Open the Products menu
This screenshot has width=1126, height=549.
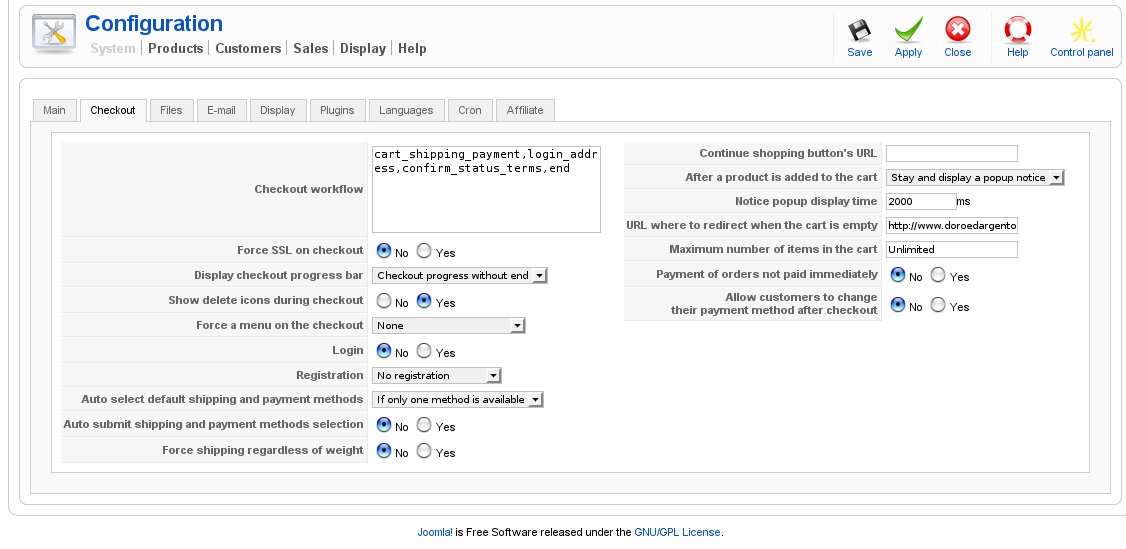coord(175,48)
